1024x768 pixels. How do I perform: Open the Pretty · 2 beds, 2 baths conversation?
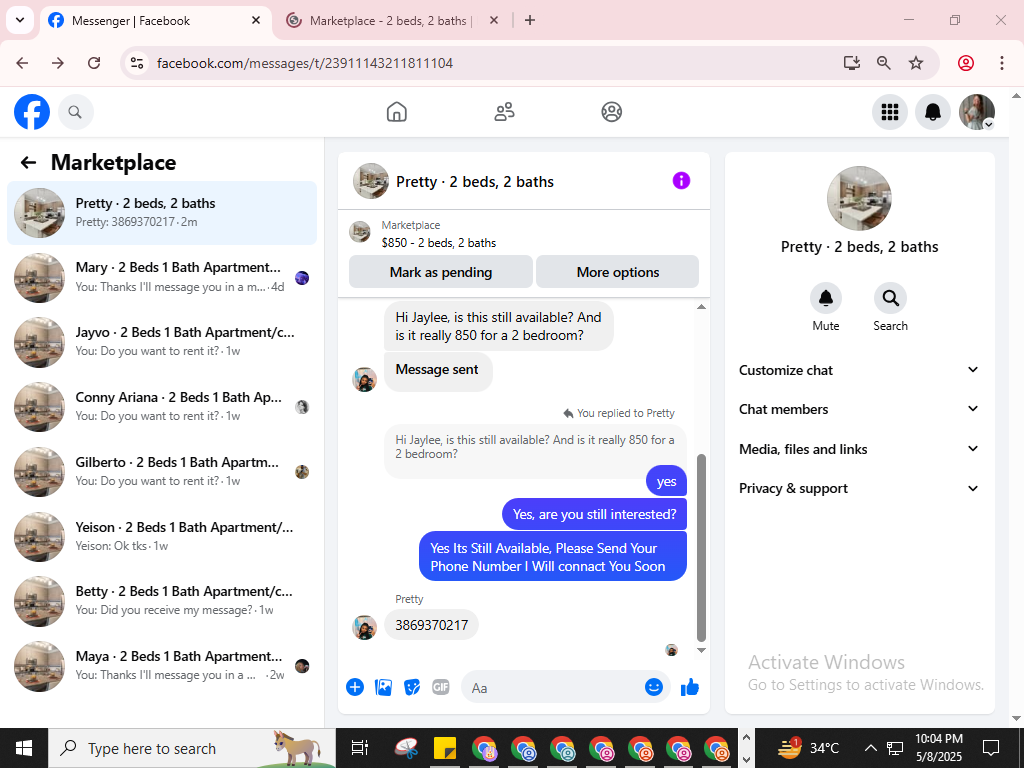[x=162, y=213]
